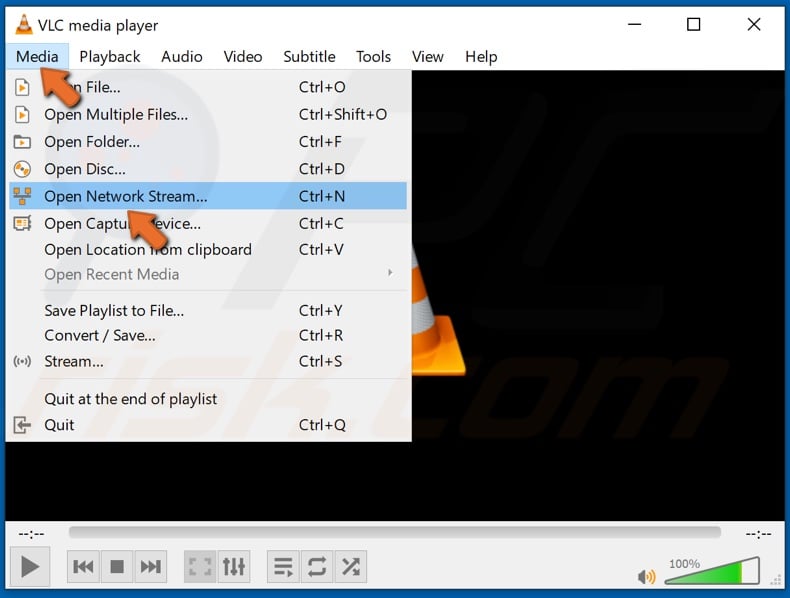Image resolution: width=790 pixels, height=598 pixels.
Task: Open the Tools menu
Action: click(x=373, y=56)
